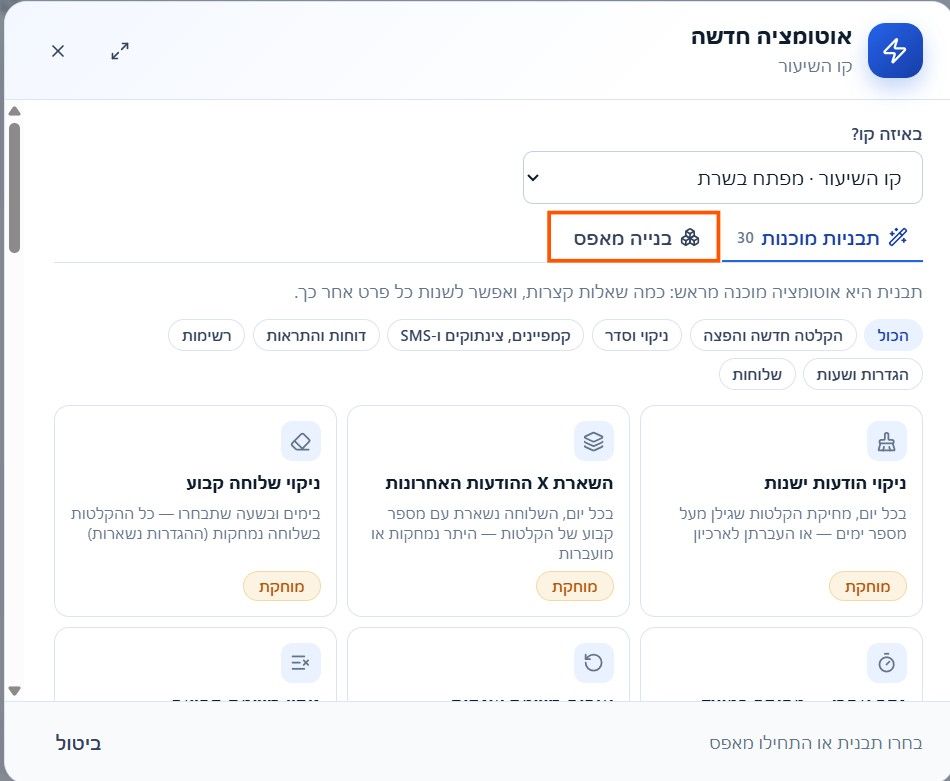Viewport: 950px width, 781px height.
Task: Click the blue lightning bolt automation icon
Action: [x=895, y=50]
